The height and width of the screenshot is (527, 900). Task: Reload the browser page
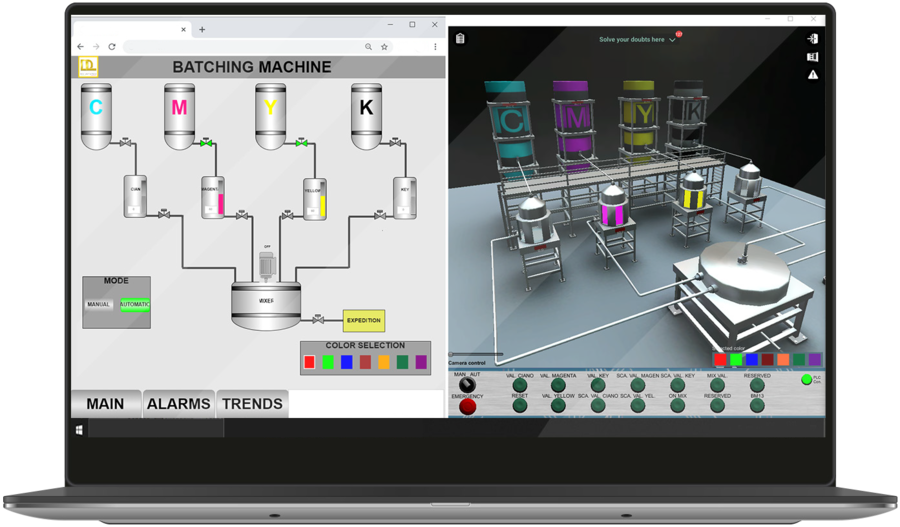pos(112,46)
